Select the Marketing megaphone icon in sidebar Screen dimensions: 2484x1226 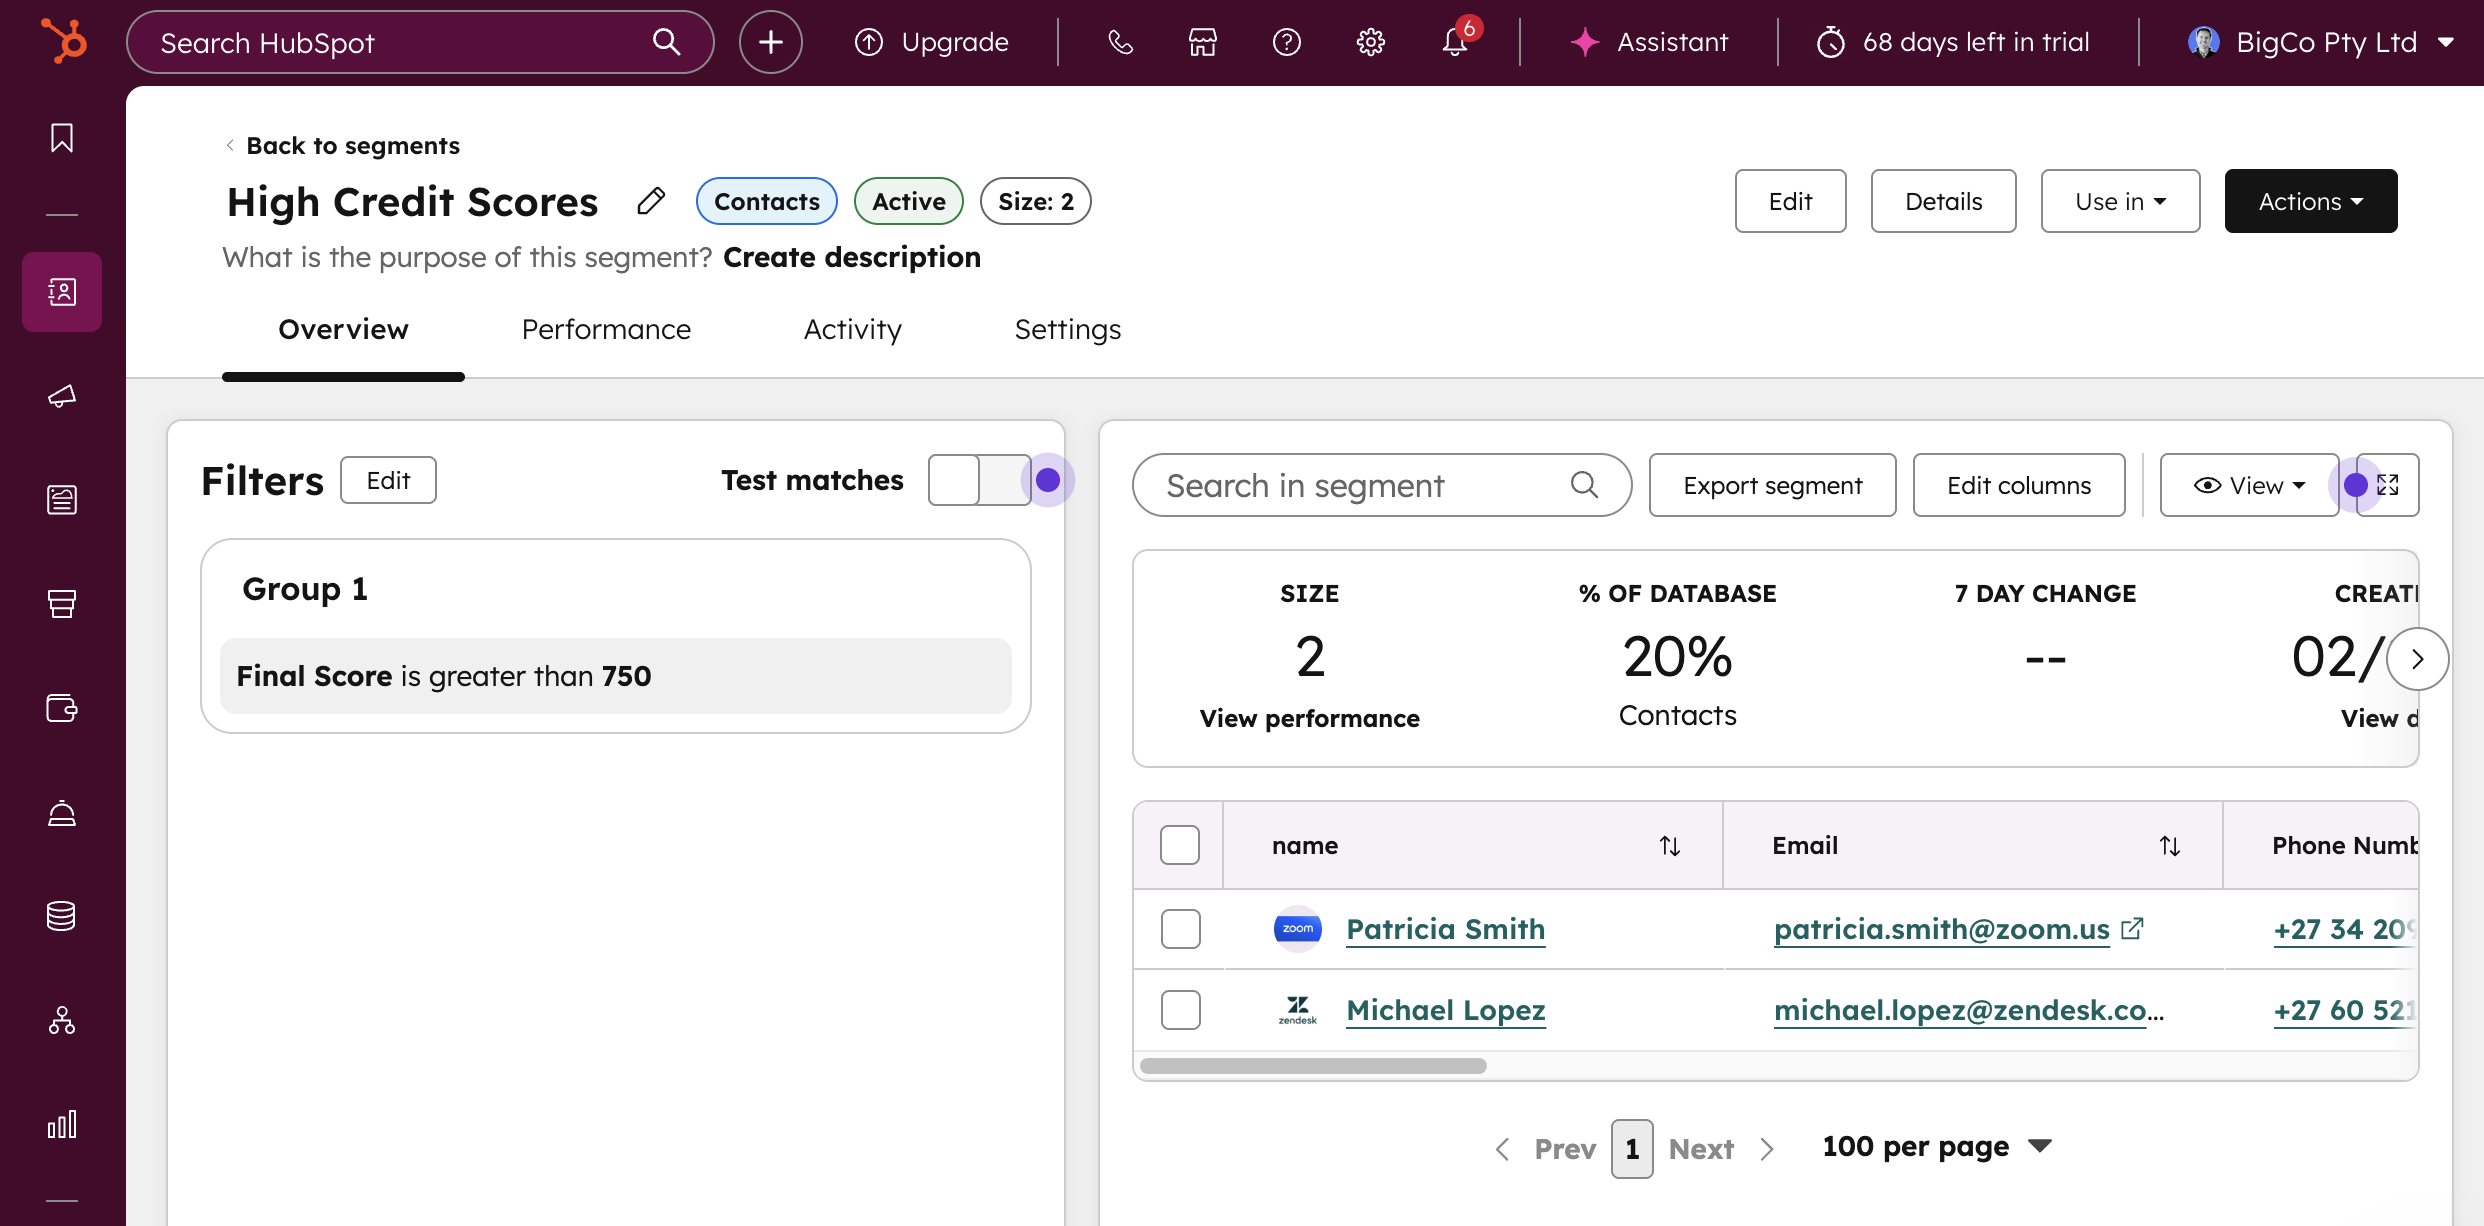coord(61,396)
